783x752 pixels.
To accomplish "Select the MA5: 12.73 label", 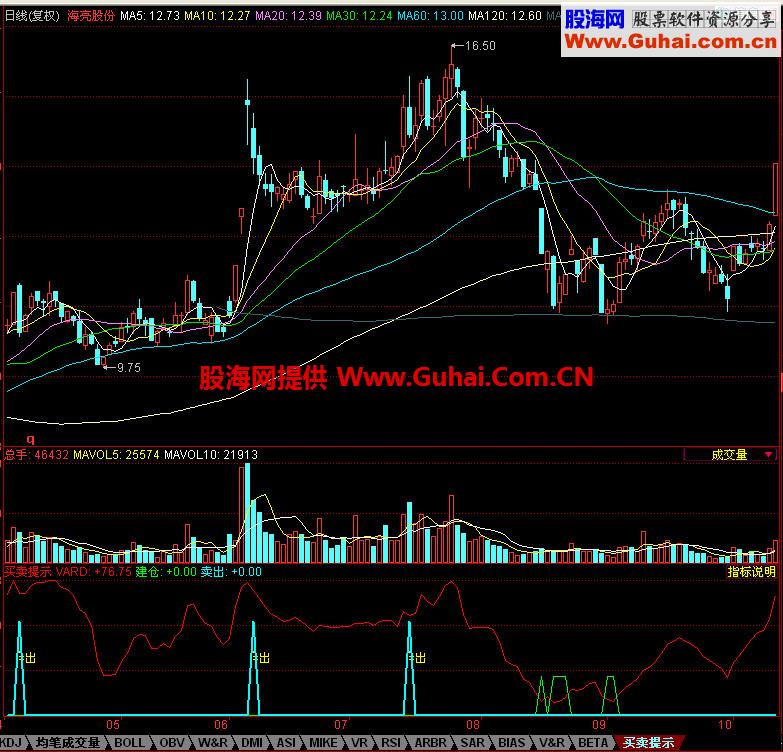I will (150, 16).
